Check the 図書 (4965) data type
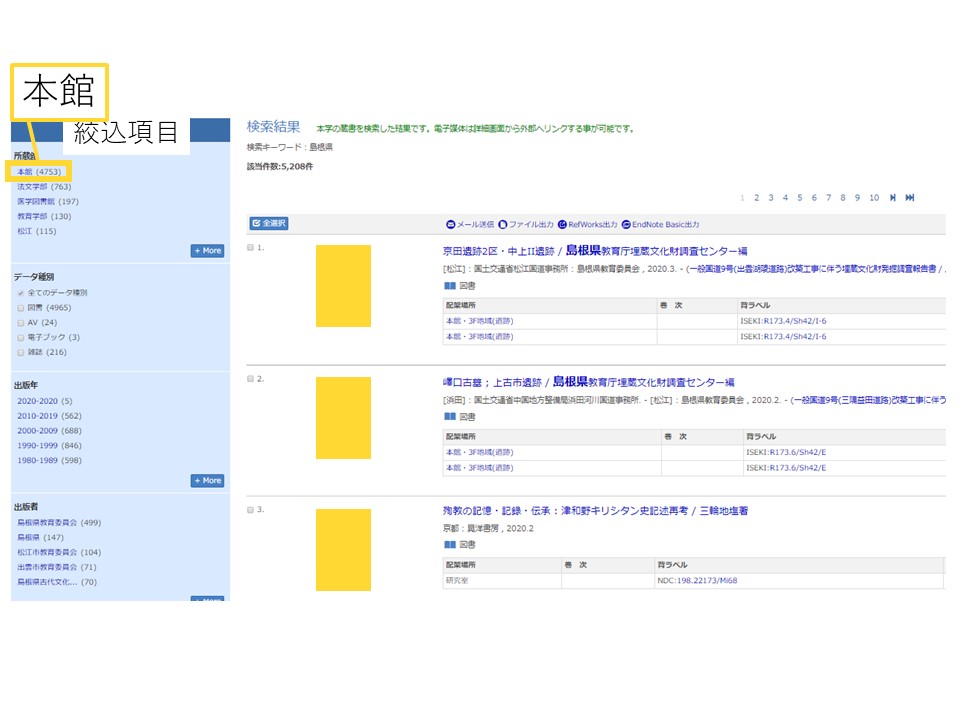960x720 pixels. click(x=21, y=308)
